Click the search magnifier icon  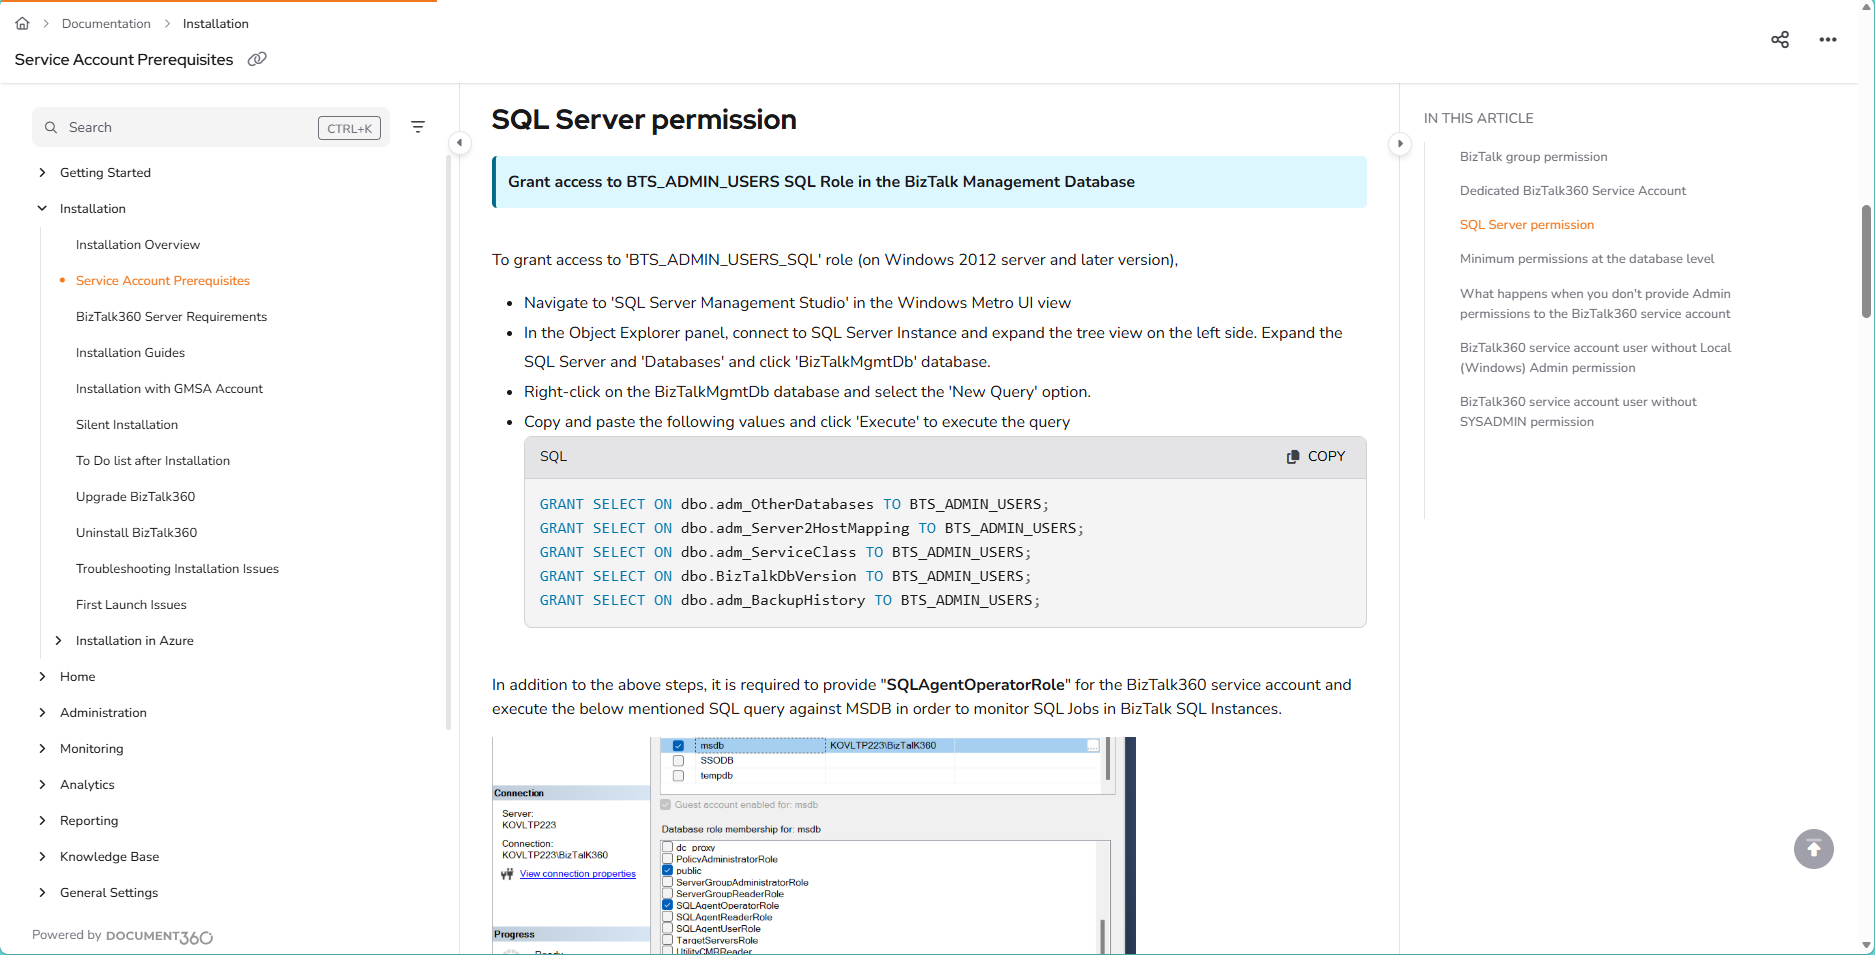(x=51, y=127)
